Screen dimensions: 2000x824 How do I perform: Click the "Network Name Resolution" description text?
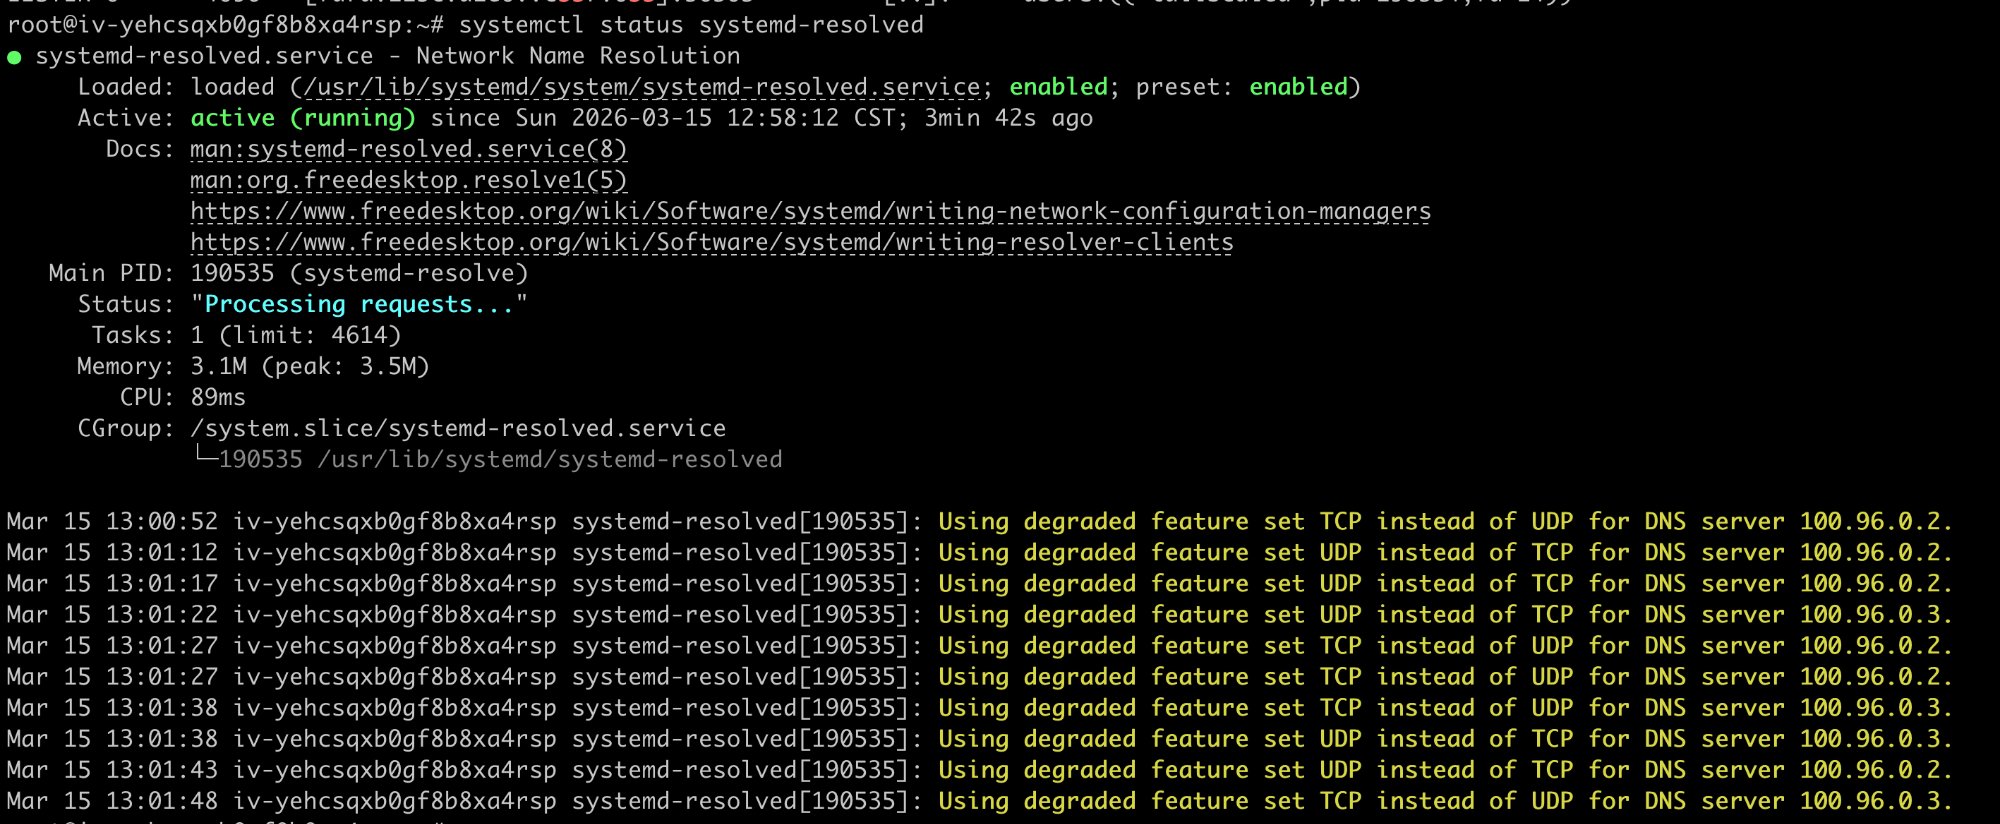point(578,56)
